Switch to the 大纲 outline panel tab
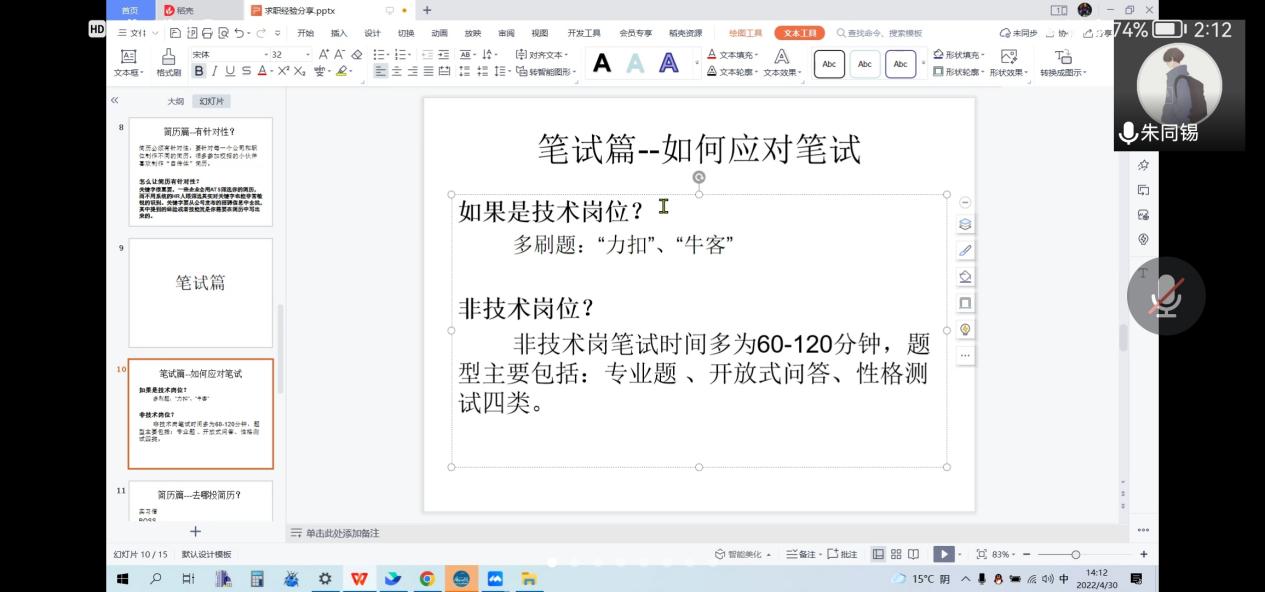The width and height of the screenshot is (1265, 592). click(x=175, y=101)
